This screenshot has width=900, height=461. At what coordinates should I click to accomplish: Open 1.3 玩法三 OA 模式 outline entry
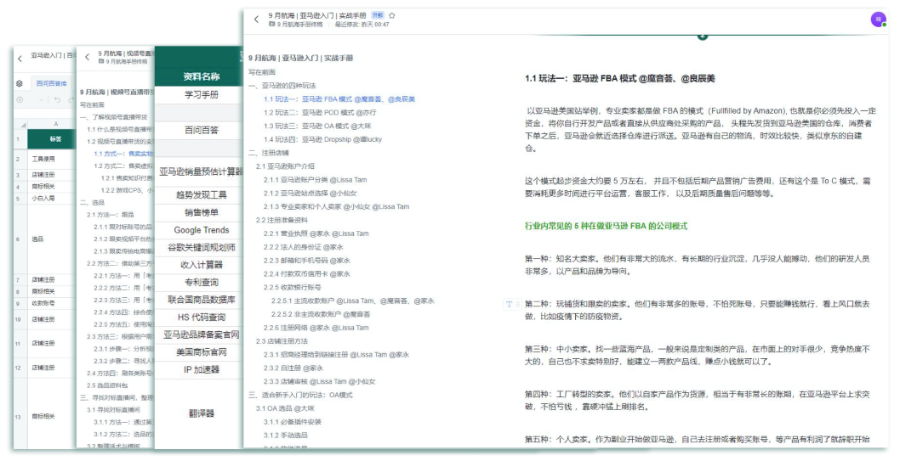[317, 126]
